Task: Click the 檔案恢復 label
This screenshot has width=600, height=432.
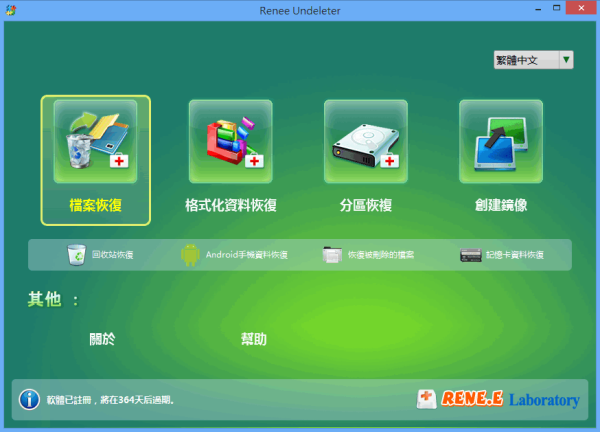Action: (x=95, y=205)
